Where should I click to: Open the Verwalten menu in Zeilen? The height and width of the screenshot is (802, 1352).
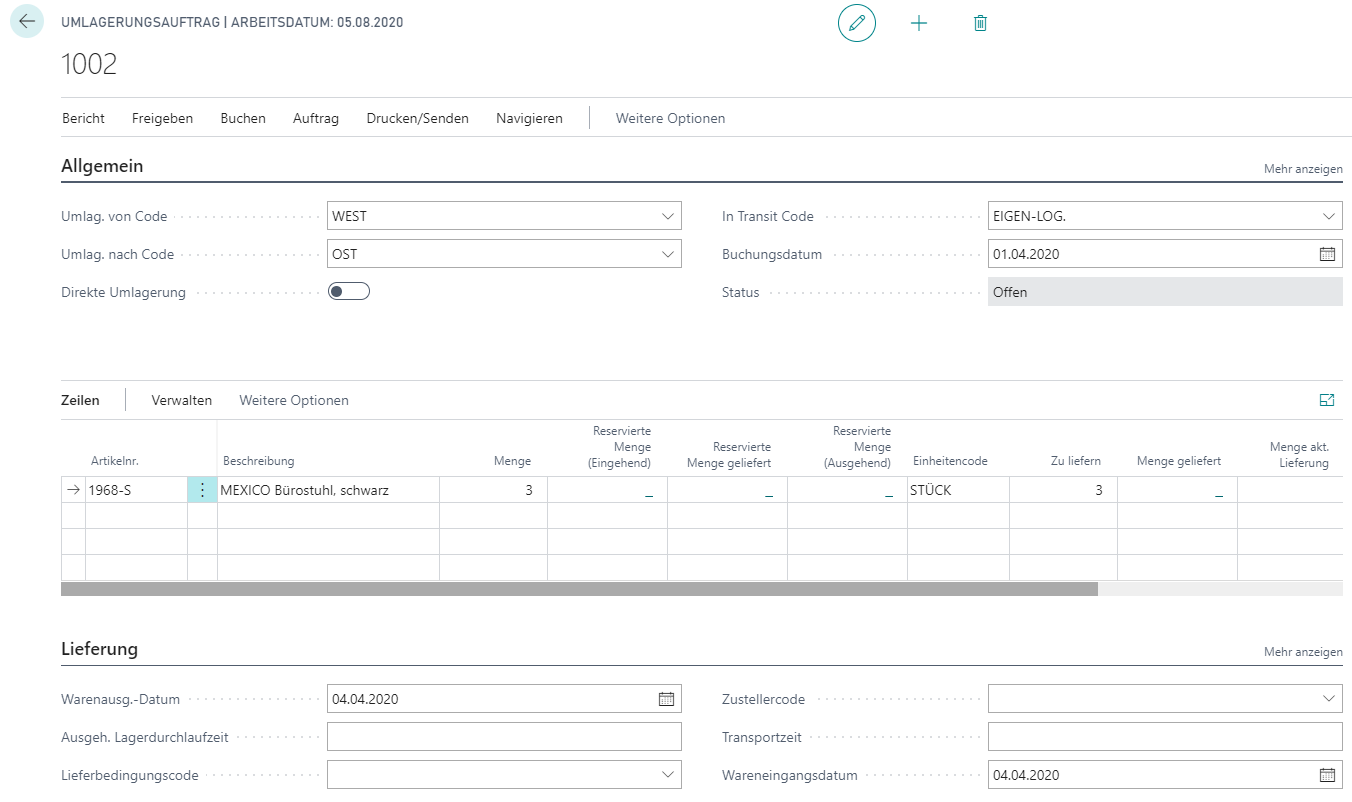pos(182,400)
